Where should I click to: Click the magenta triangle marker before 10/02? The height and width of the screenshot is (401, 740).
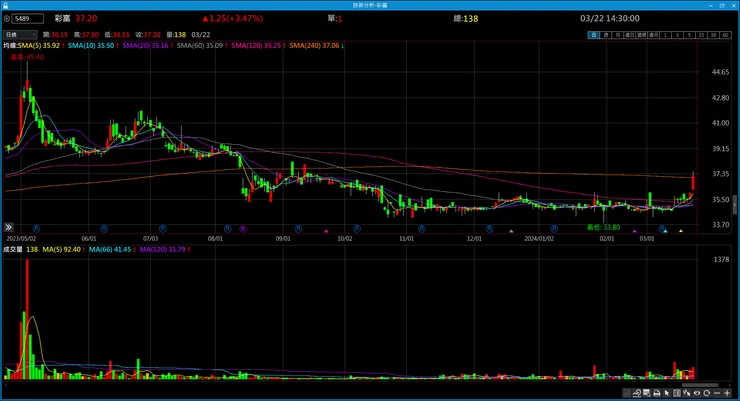click(x=326, y=231)
